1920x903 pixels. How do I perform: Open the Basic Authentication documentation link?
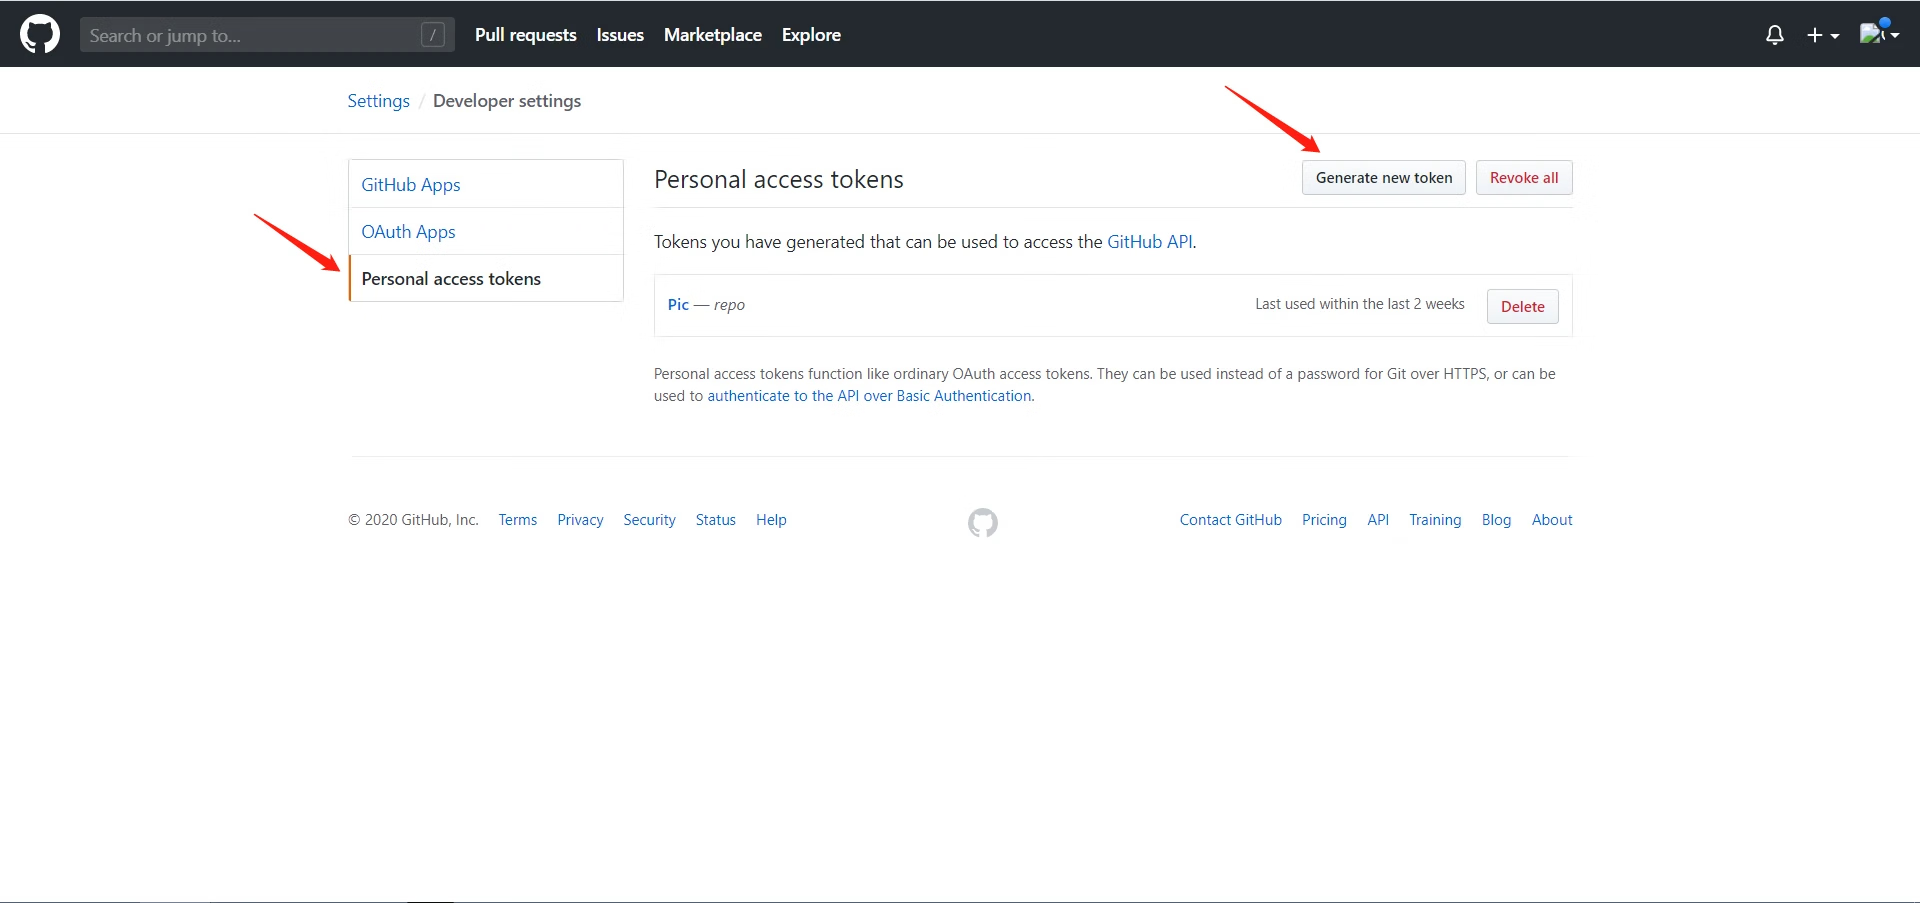870,396
